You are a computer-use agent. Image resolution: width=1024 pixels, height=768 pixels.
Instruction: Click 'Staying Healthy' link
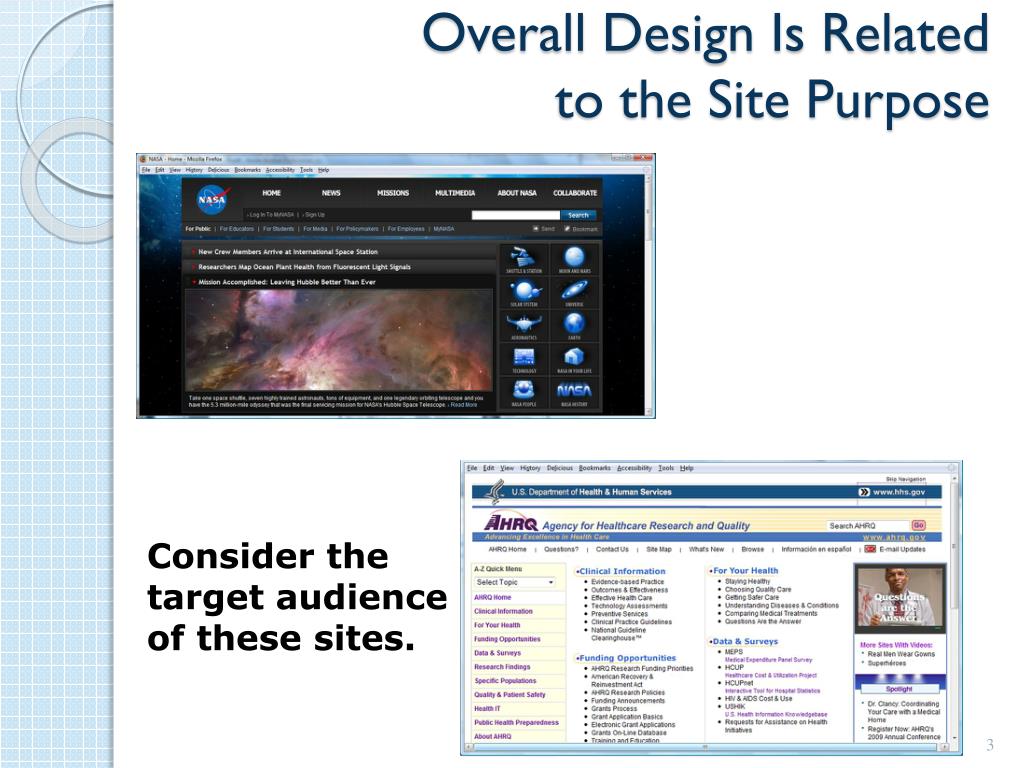pyautogui.click(x=748, y=581)
